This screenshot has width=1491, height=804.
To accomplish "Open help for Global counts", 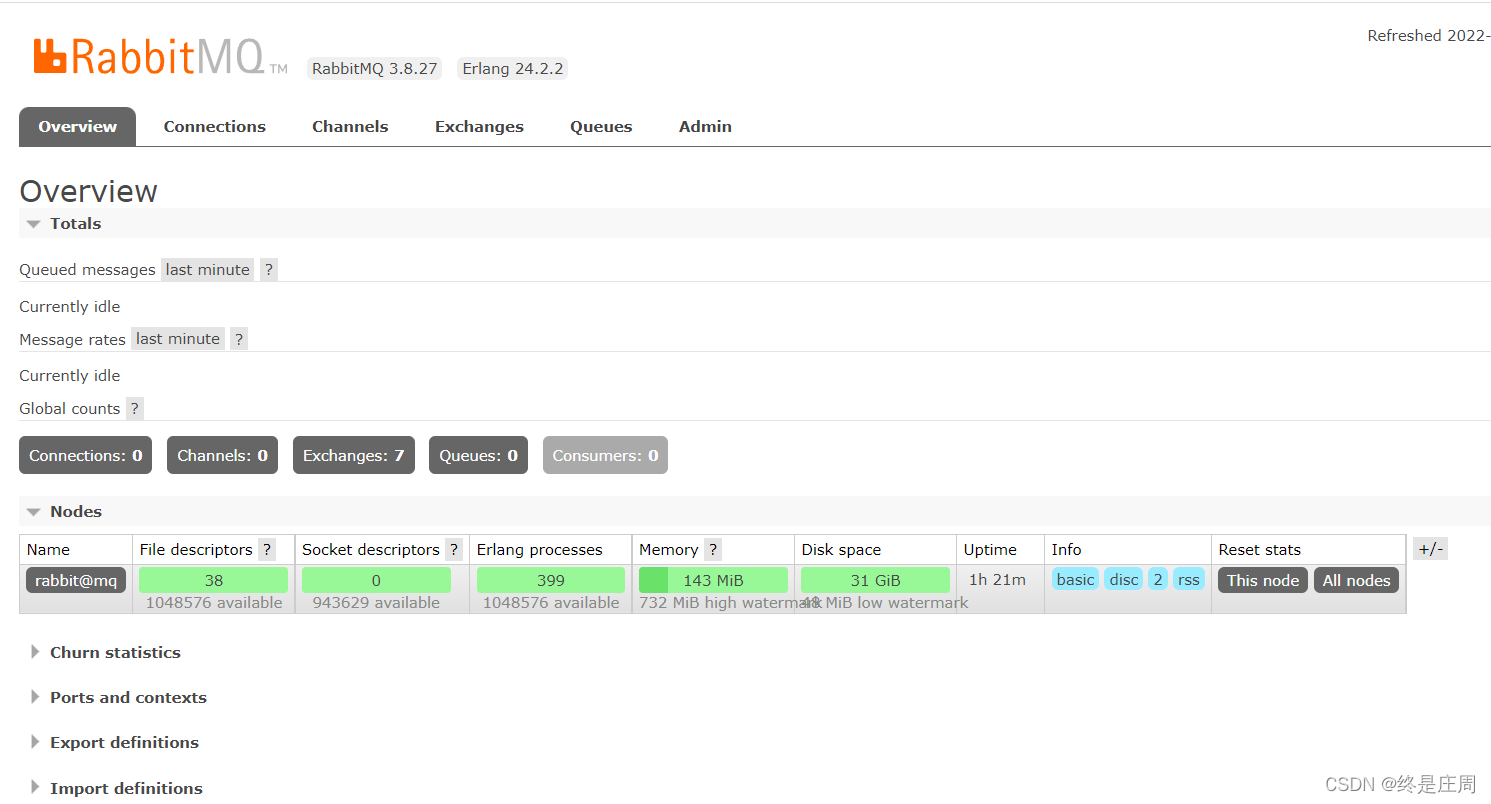I will 135,408.
